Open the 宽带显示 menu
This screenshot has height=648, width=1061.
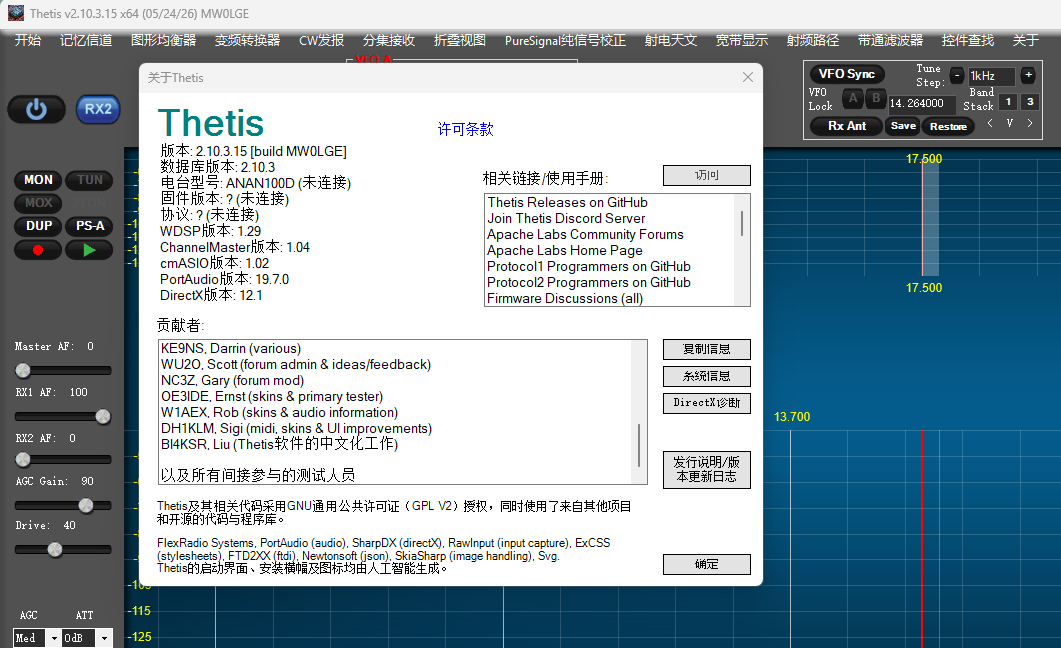742,41
